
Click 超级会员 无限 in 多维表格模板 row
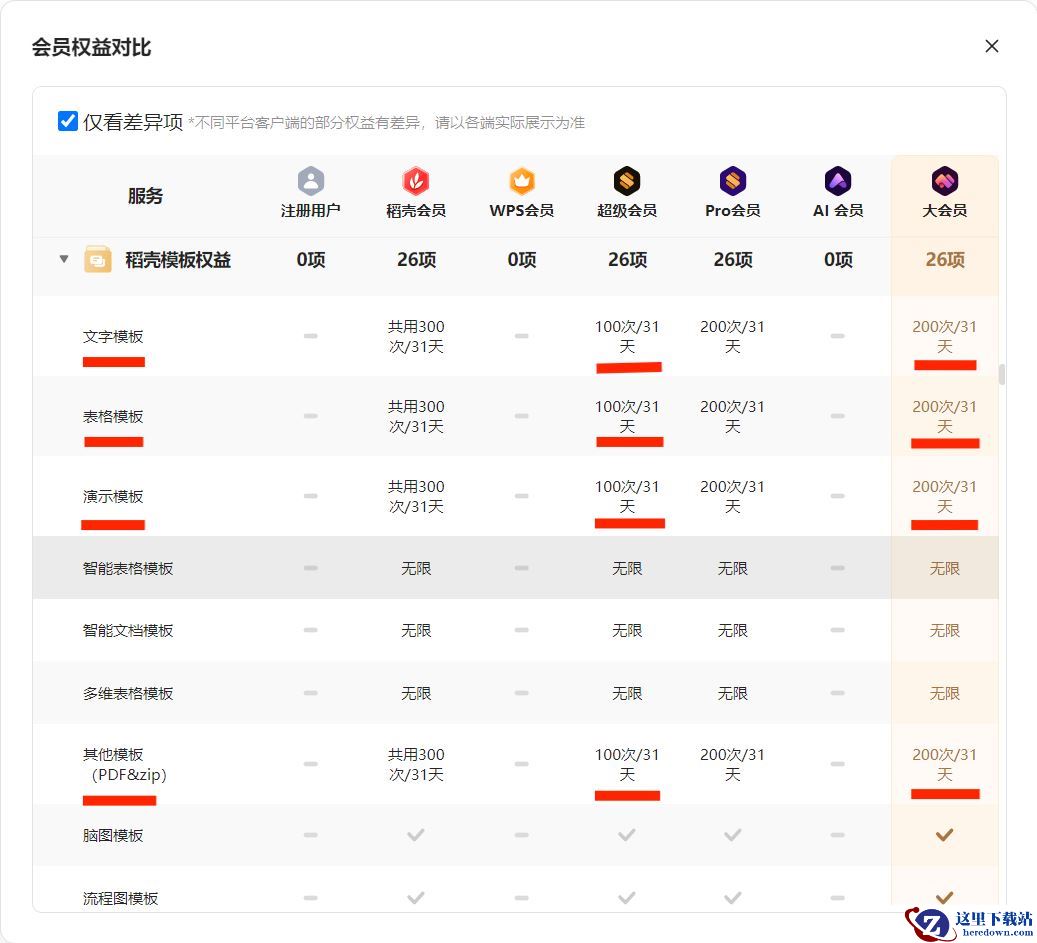627,694
